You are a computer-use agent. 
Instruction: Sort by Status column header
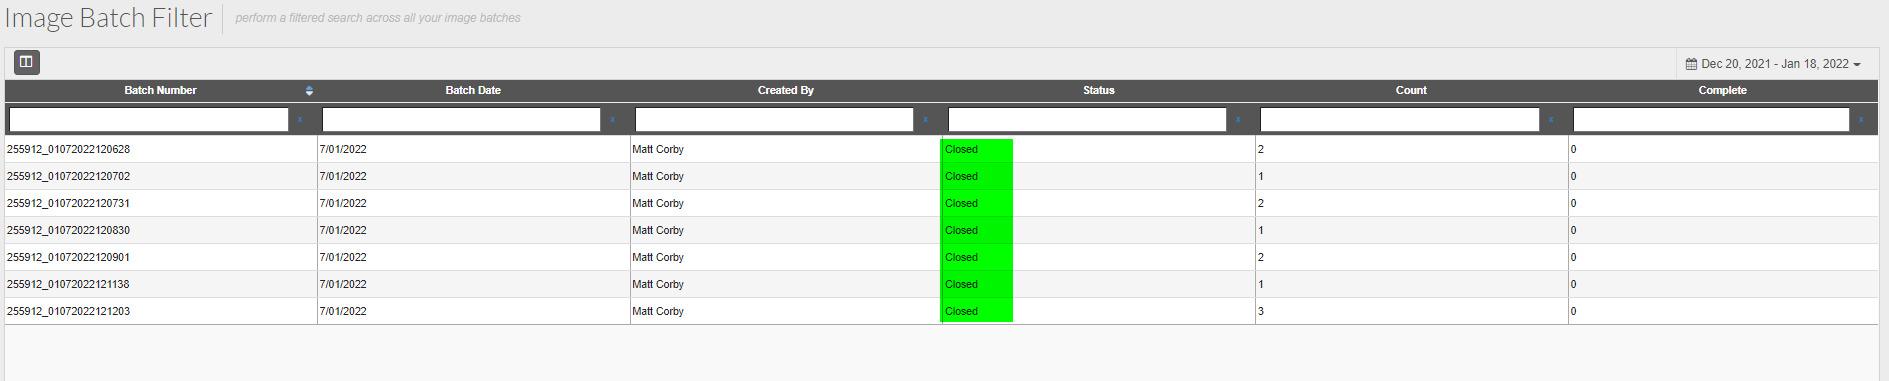[x=1098, y=90]
